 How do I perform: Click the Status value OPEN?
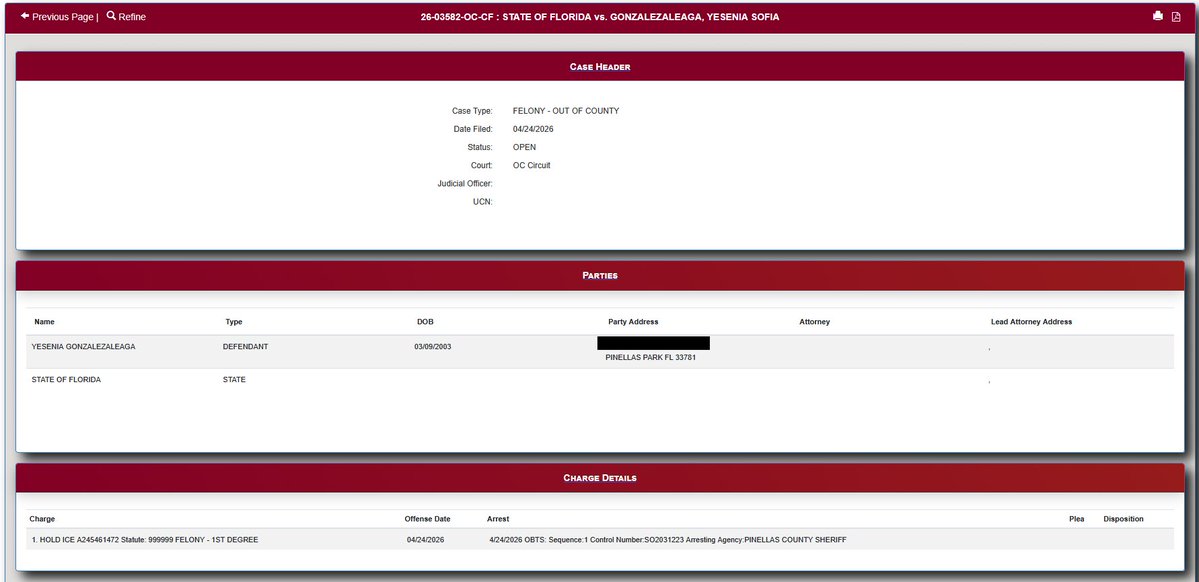(525, 147)
